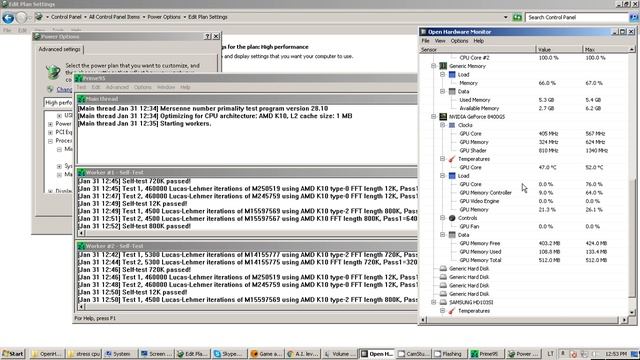Click the Change settings link in Power Options

[64, 89]
